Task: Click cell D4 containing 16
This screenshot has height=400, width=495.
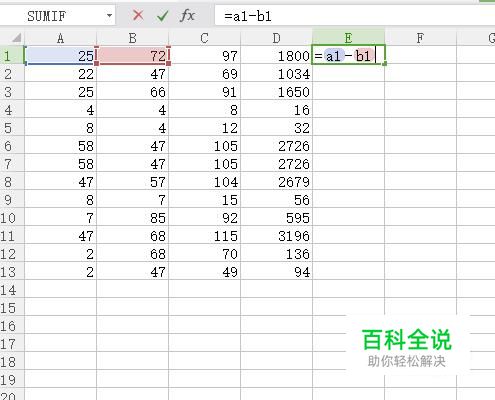Action: tap(276, 109)
